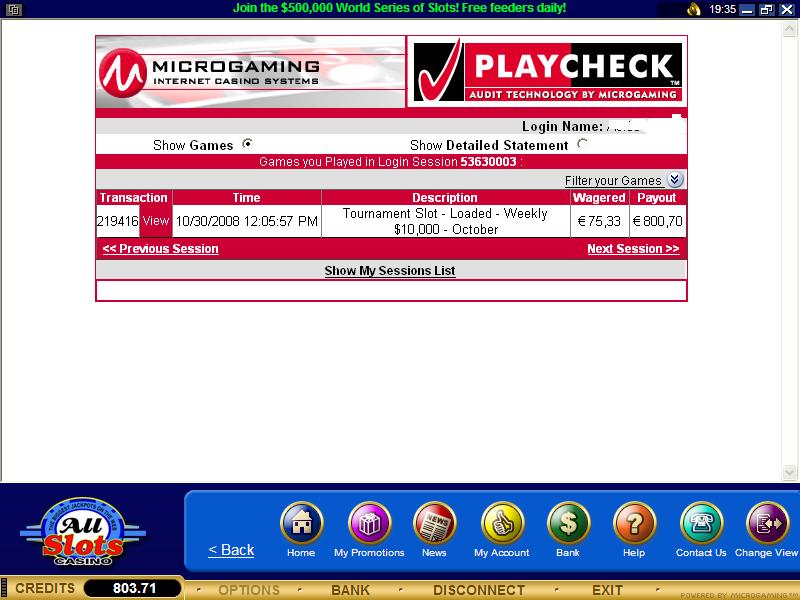Screen dimensions: 800x600
Task: Click the time 10/30/2008 12:05:57 PM
Action: click(x=246, y=221)
